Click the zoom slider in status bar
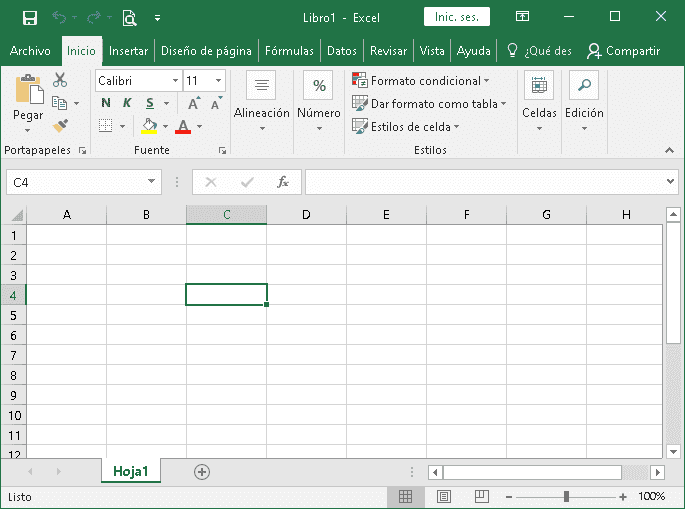This screenshot has width=685, height=509. click(x=566, y=496)
